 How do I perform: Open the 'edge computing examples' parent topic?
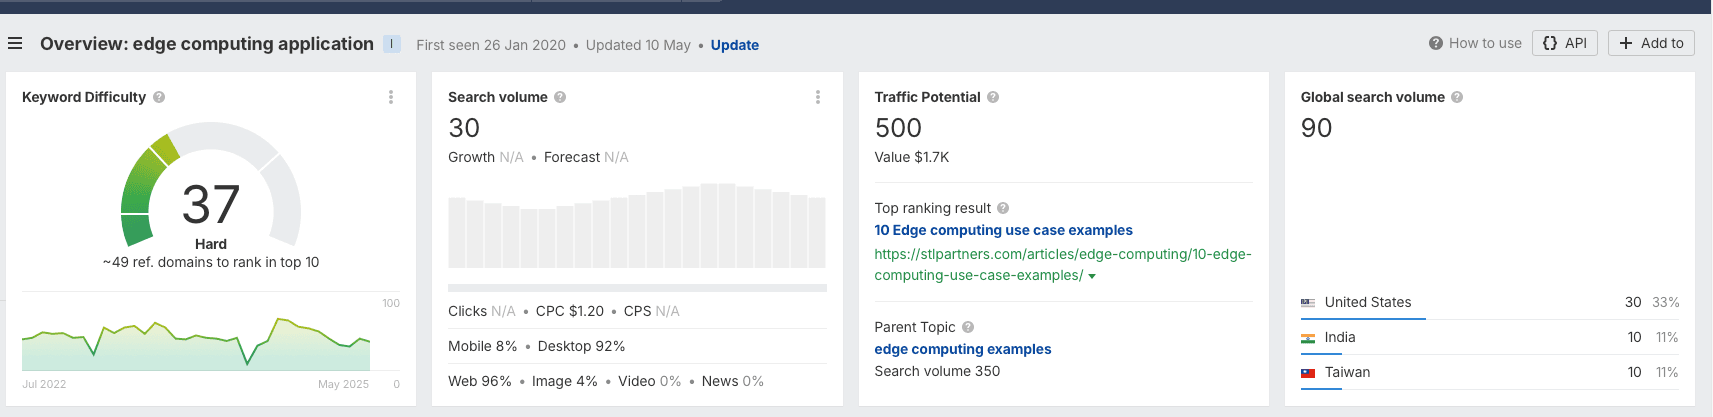(962, 349)
